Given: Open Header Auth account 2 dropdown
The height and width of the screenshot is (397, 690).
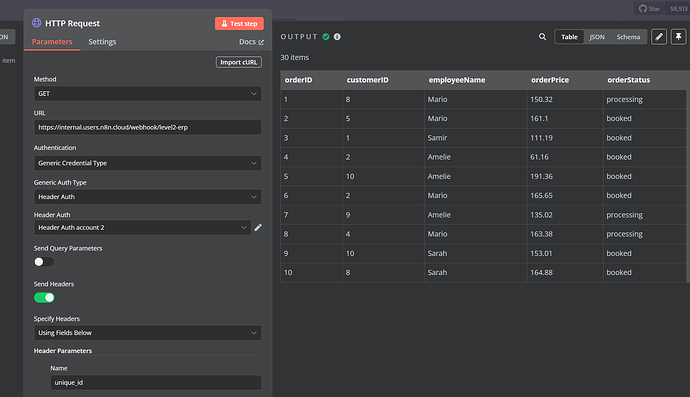Looking at the screenshot, I should point(142,228).
